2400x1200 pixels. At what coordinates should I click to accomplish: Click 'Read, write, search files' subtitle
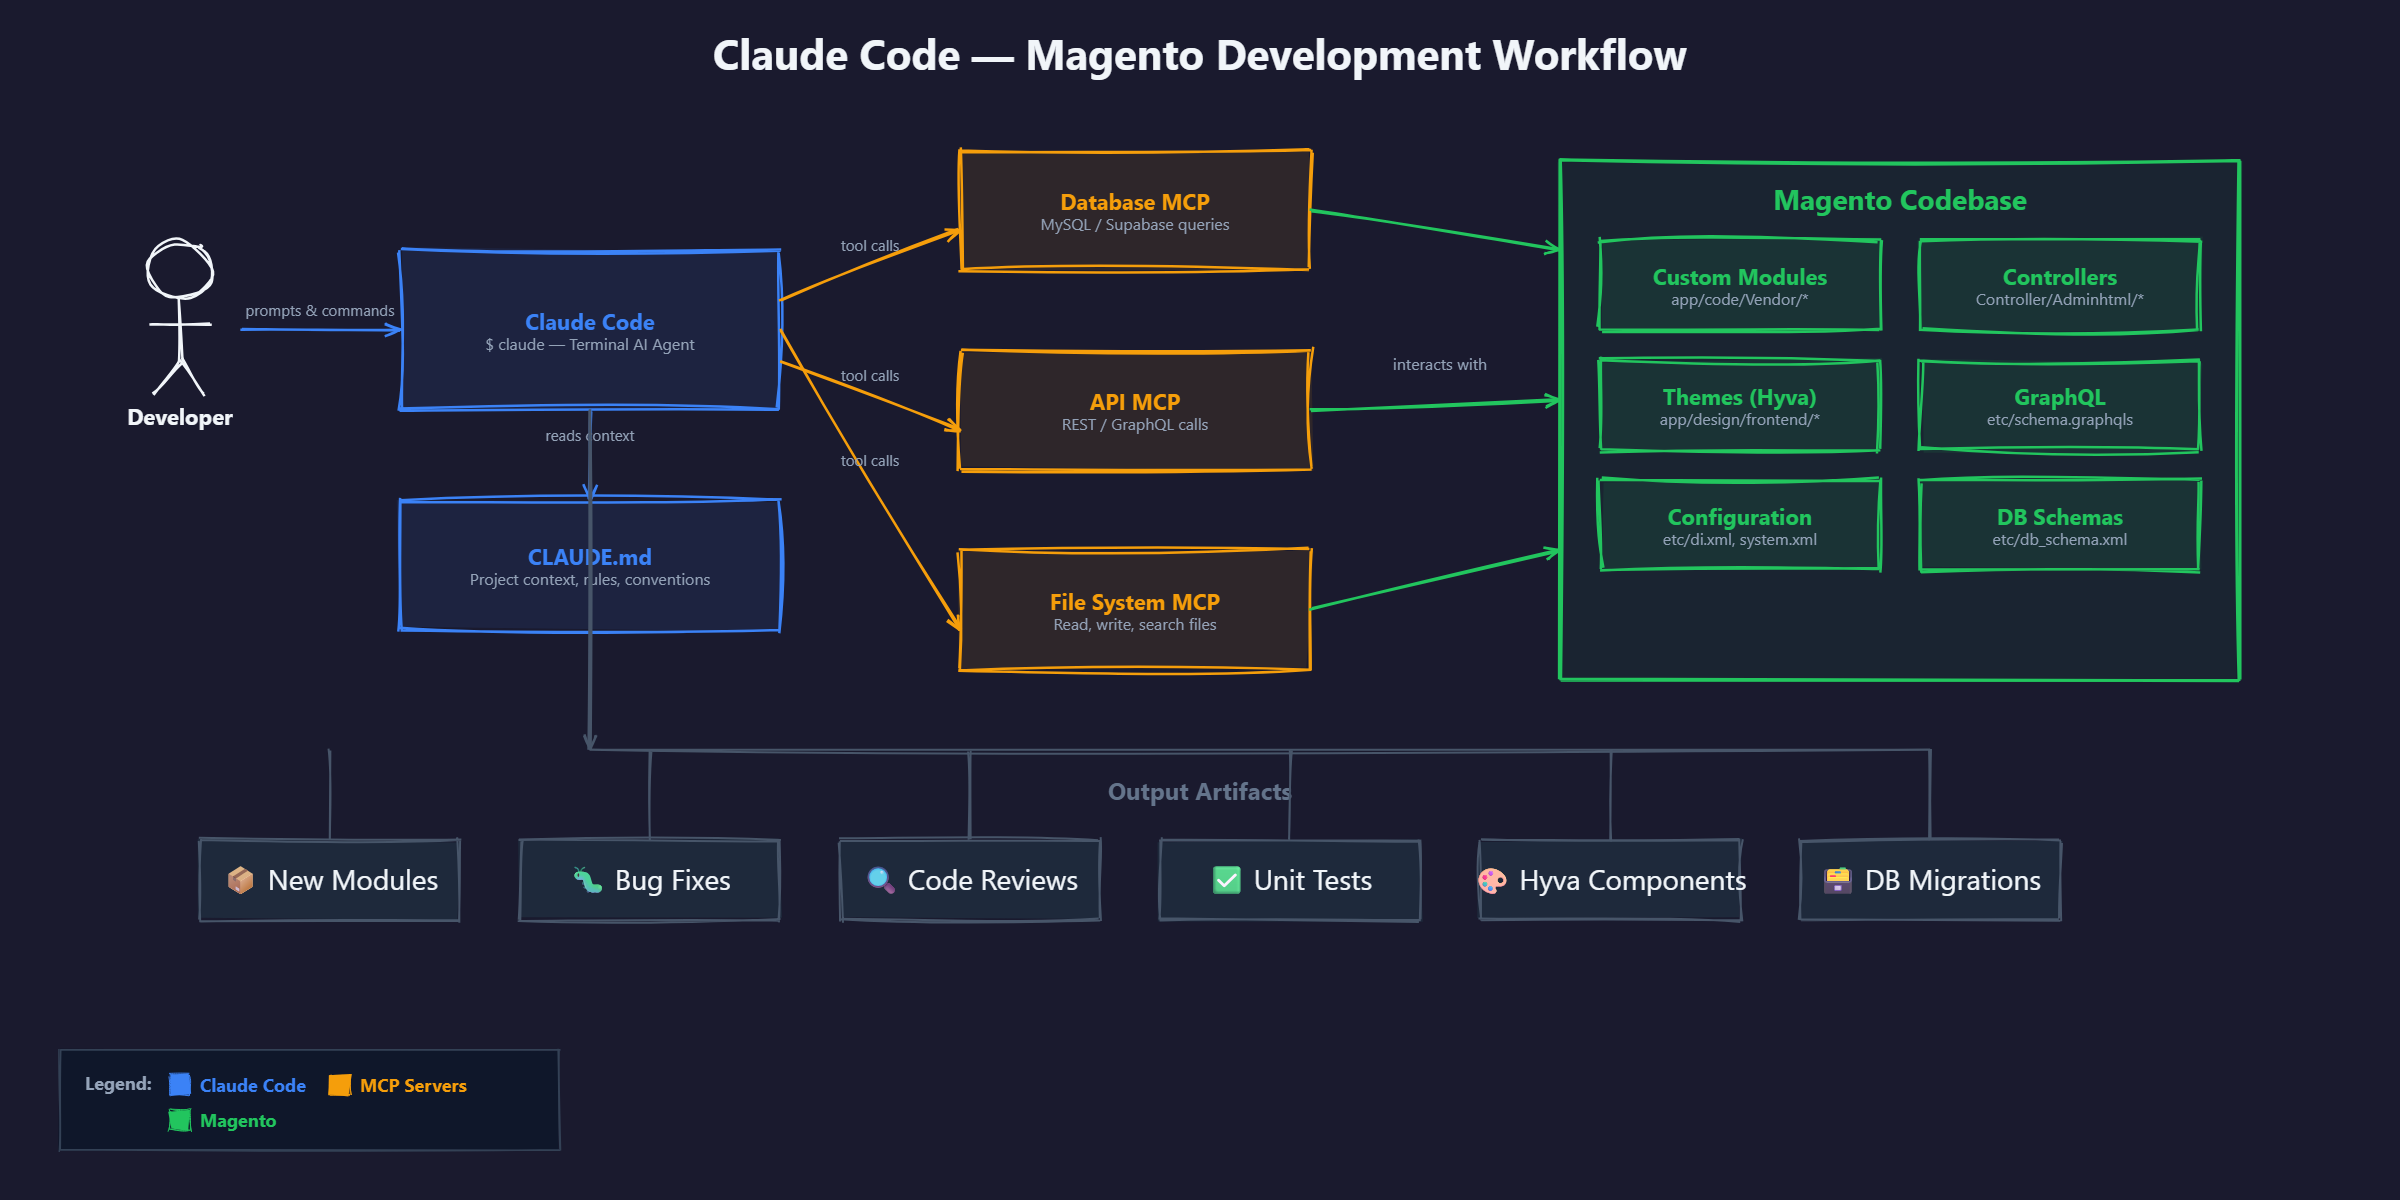tap(1135, 625)
